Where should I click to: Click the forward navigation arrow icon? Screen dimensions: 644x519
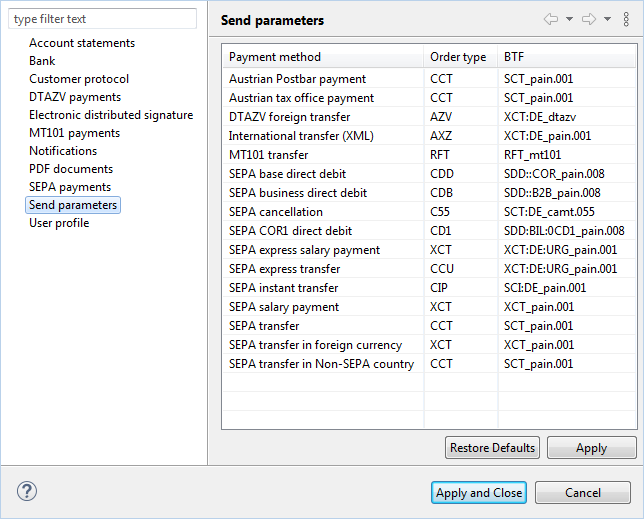click(589, 19)
